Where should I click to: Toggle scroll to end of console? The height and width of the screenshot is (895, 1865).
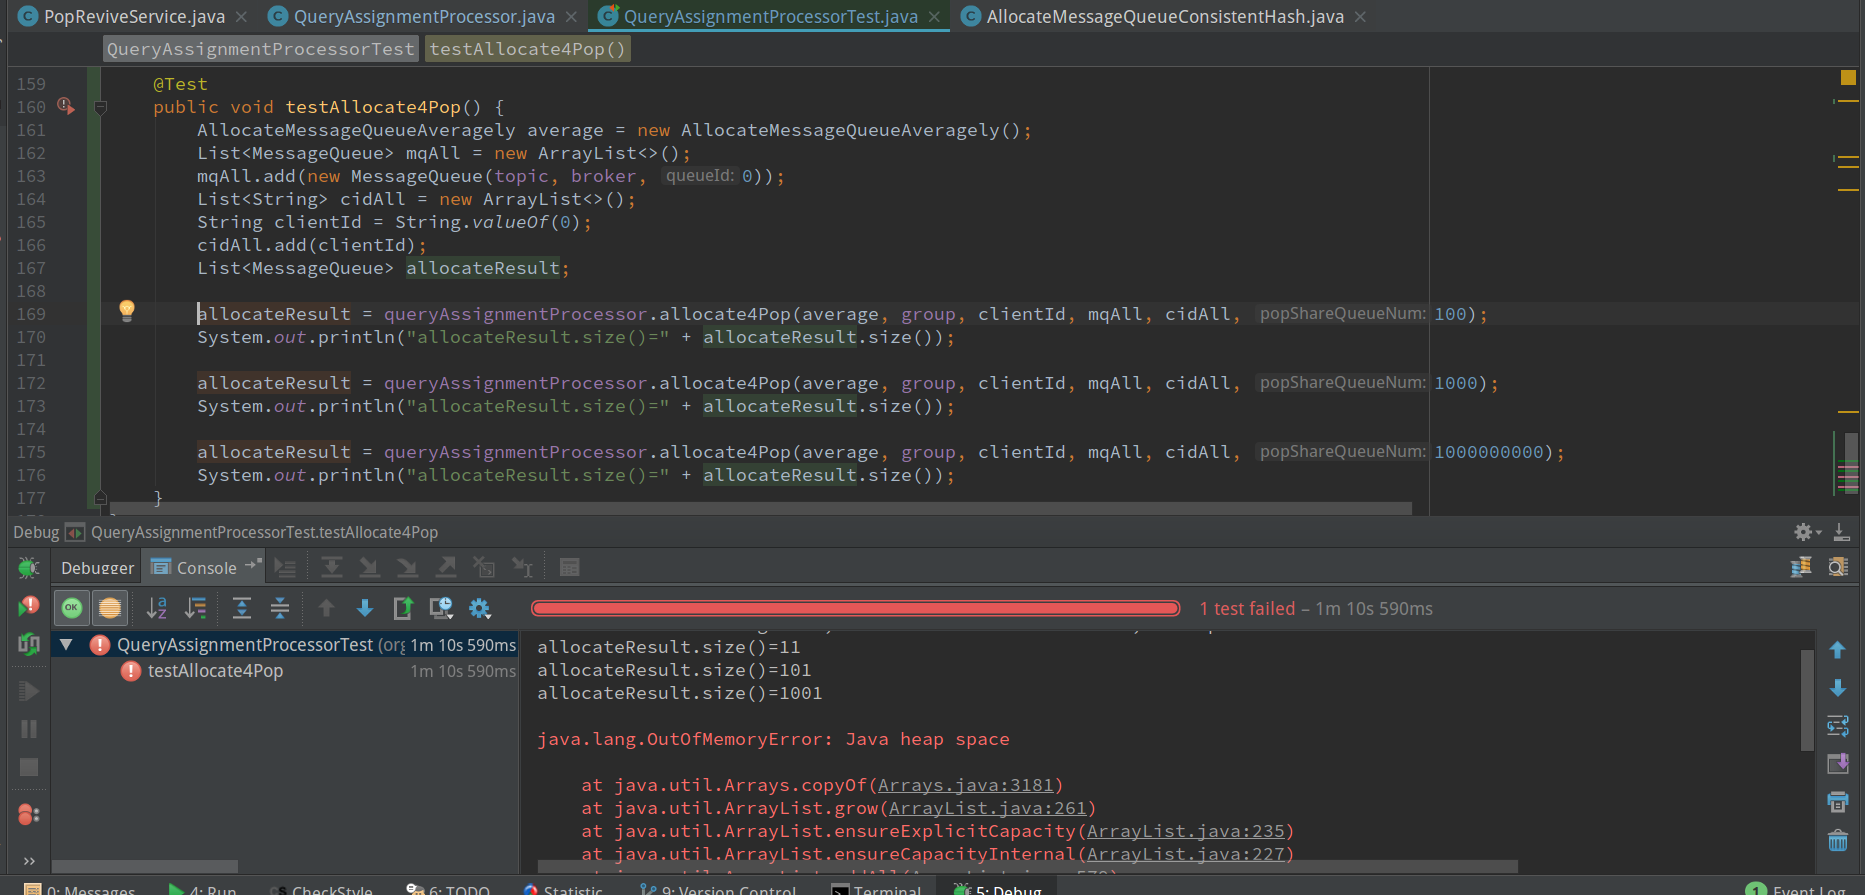pyautogui.click(x=1837, y=764)
